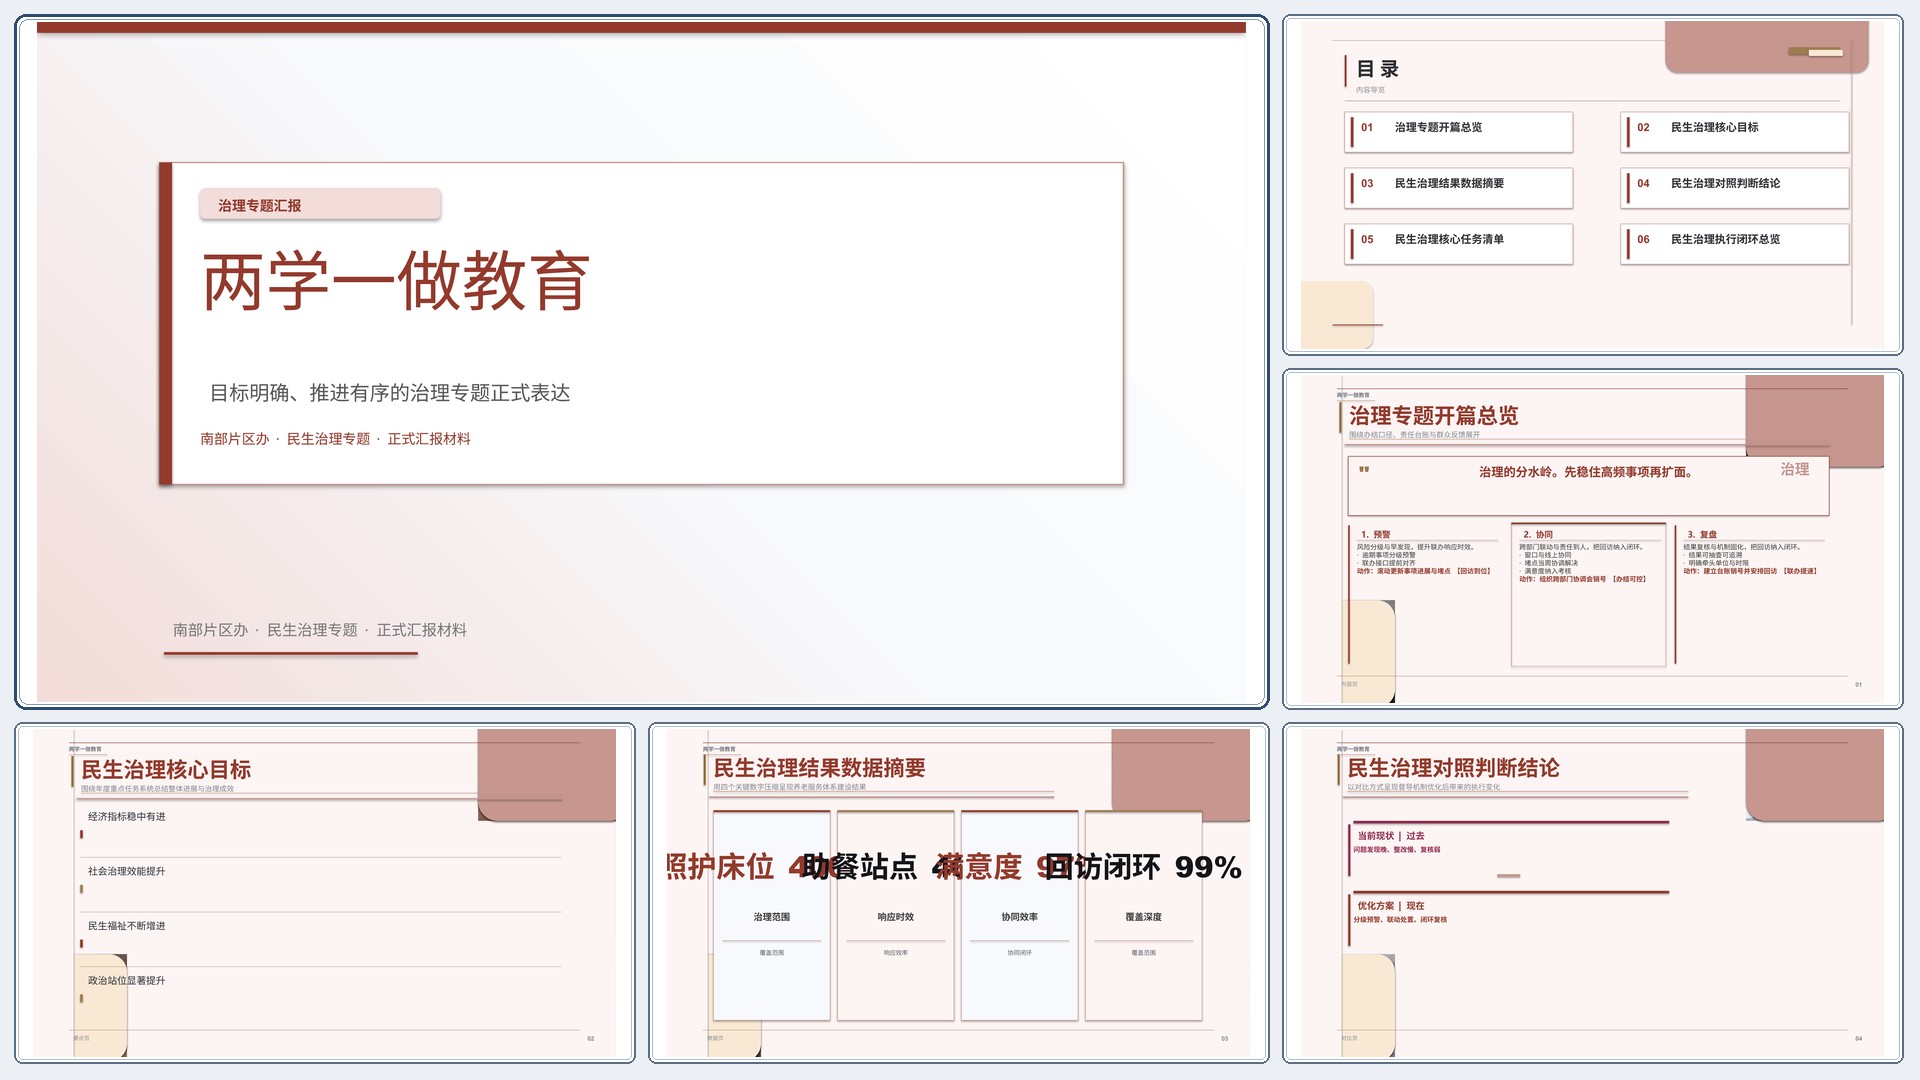
Task: Click the 3. 复盘 column heading
Action: (1702, 535)
